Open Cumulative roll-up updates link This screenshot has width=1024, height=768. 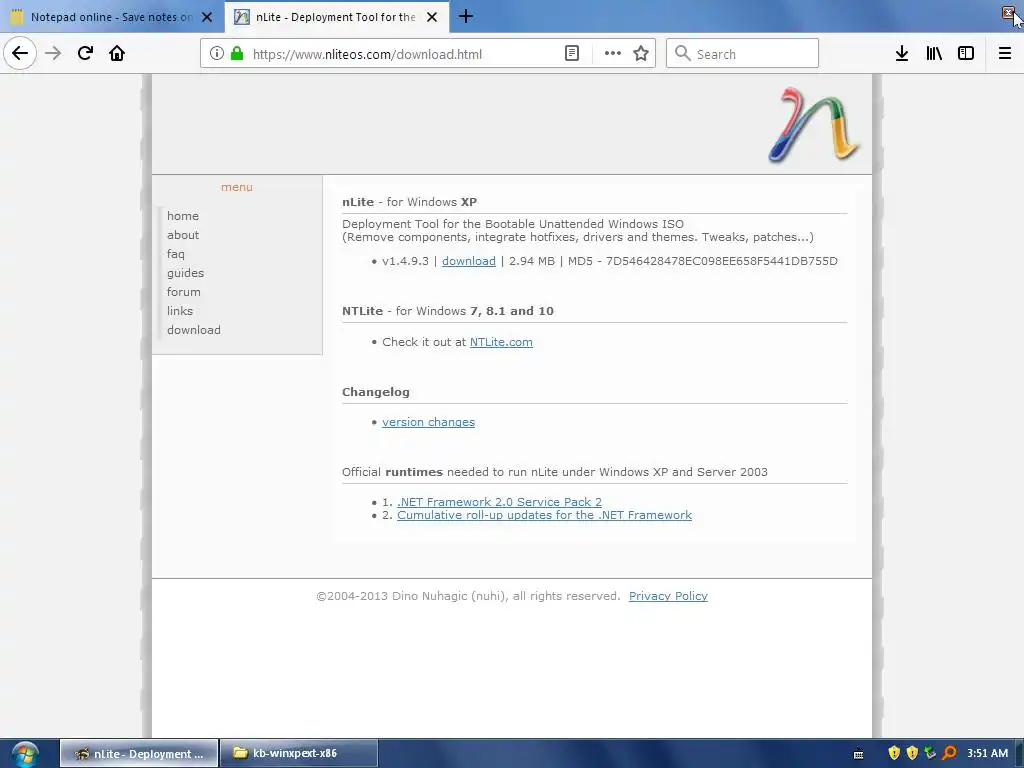pyautogui.click(x=544, y=515)
